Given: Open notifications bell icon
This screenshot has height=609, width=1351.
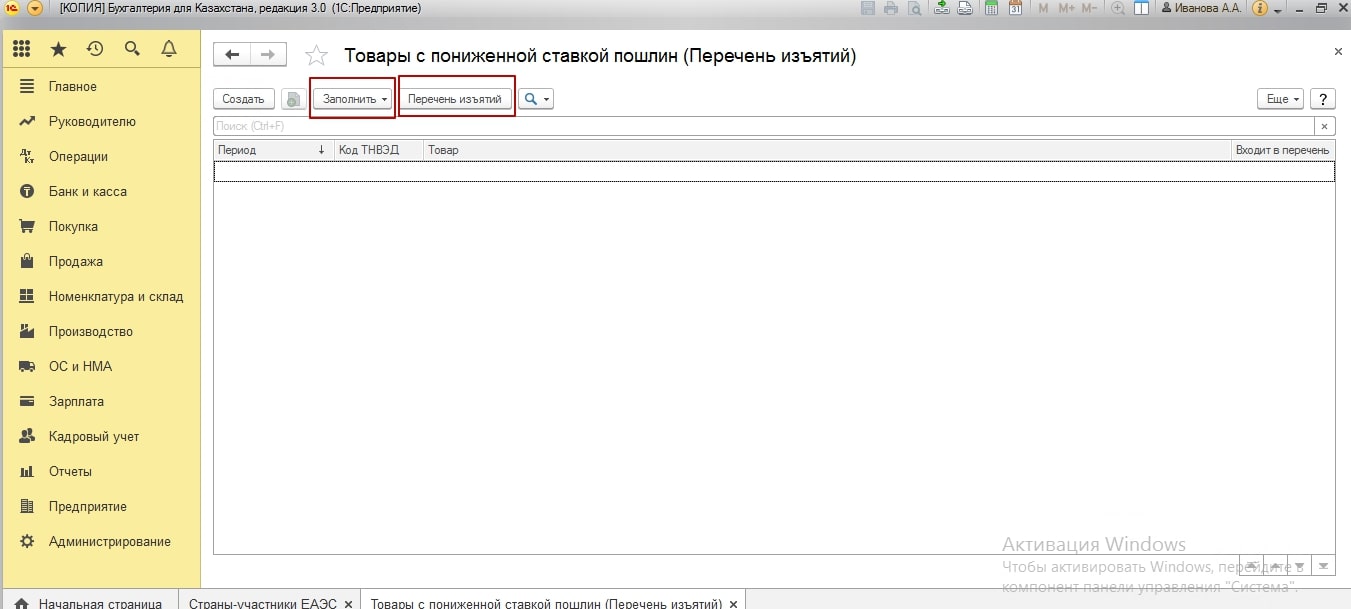Looking at the screenshot, I should (x=169, y=48).
